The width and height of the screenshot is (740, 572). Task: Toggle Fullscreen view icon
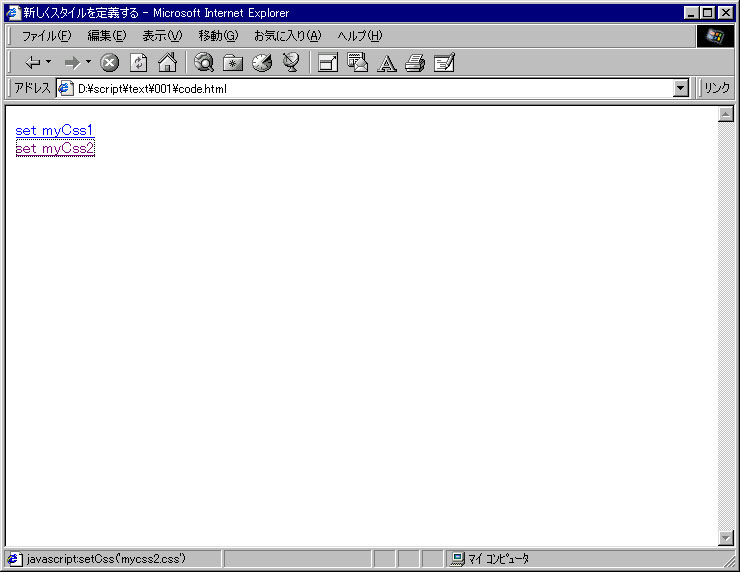tap(328, 62)
